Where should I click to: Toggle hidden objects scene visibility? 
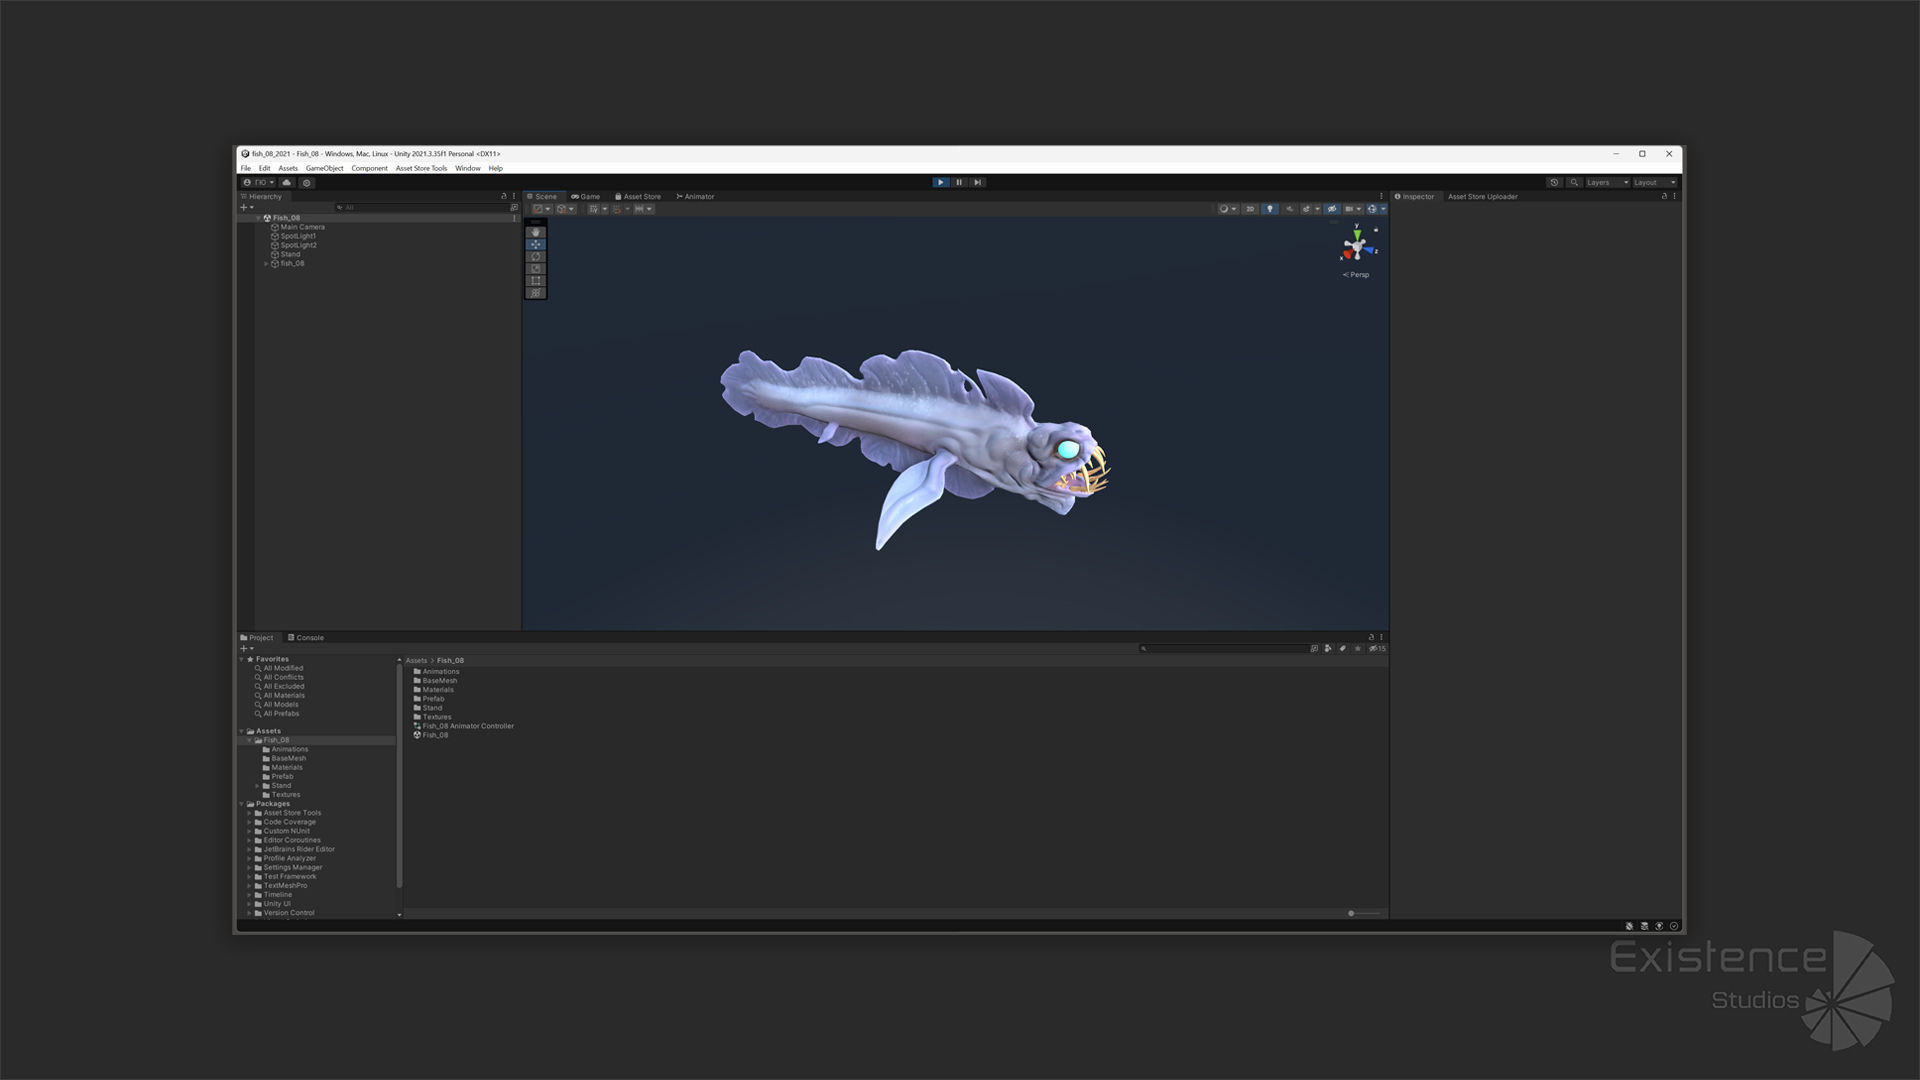pyautogui.click(x=1332, y=209)
